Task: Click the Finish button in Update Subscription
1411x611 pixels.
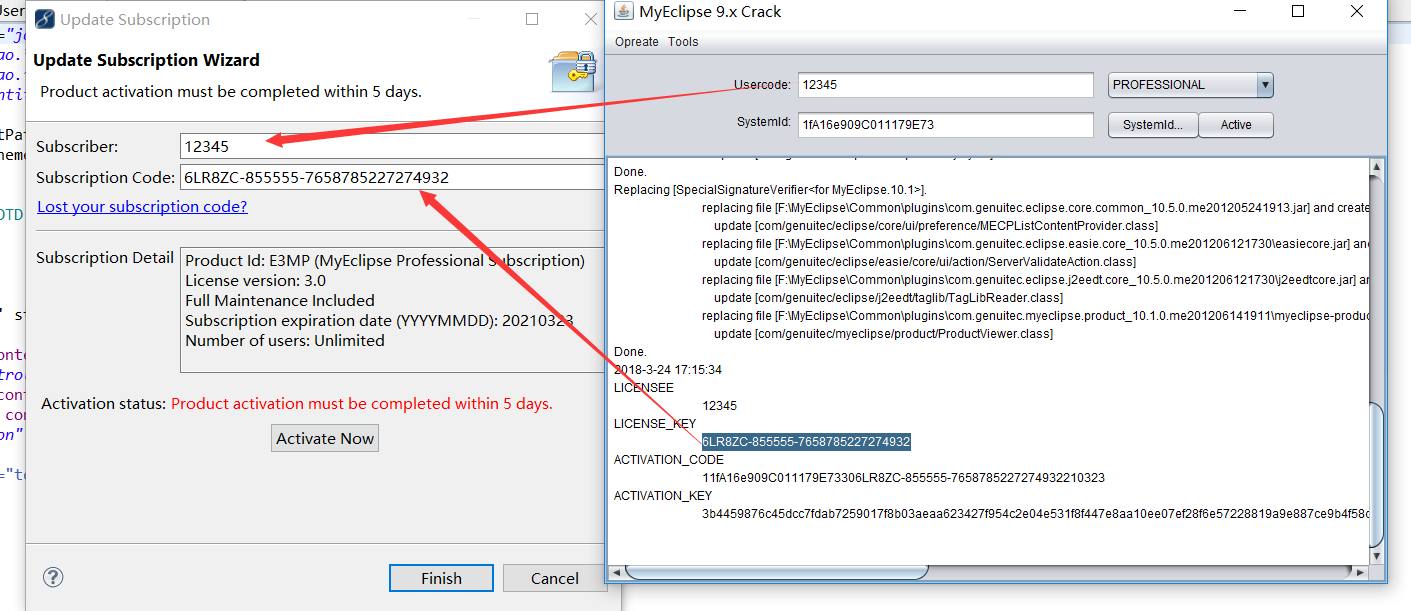Action: coord(441,578)
